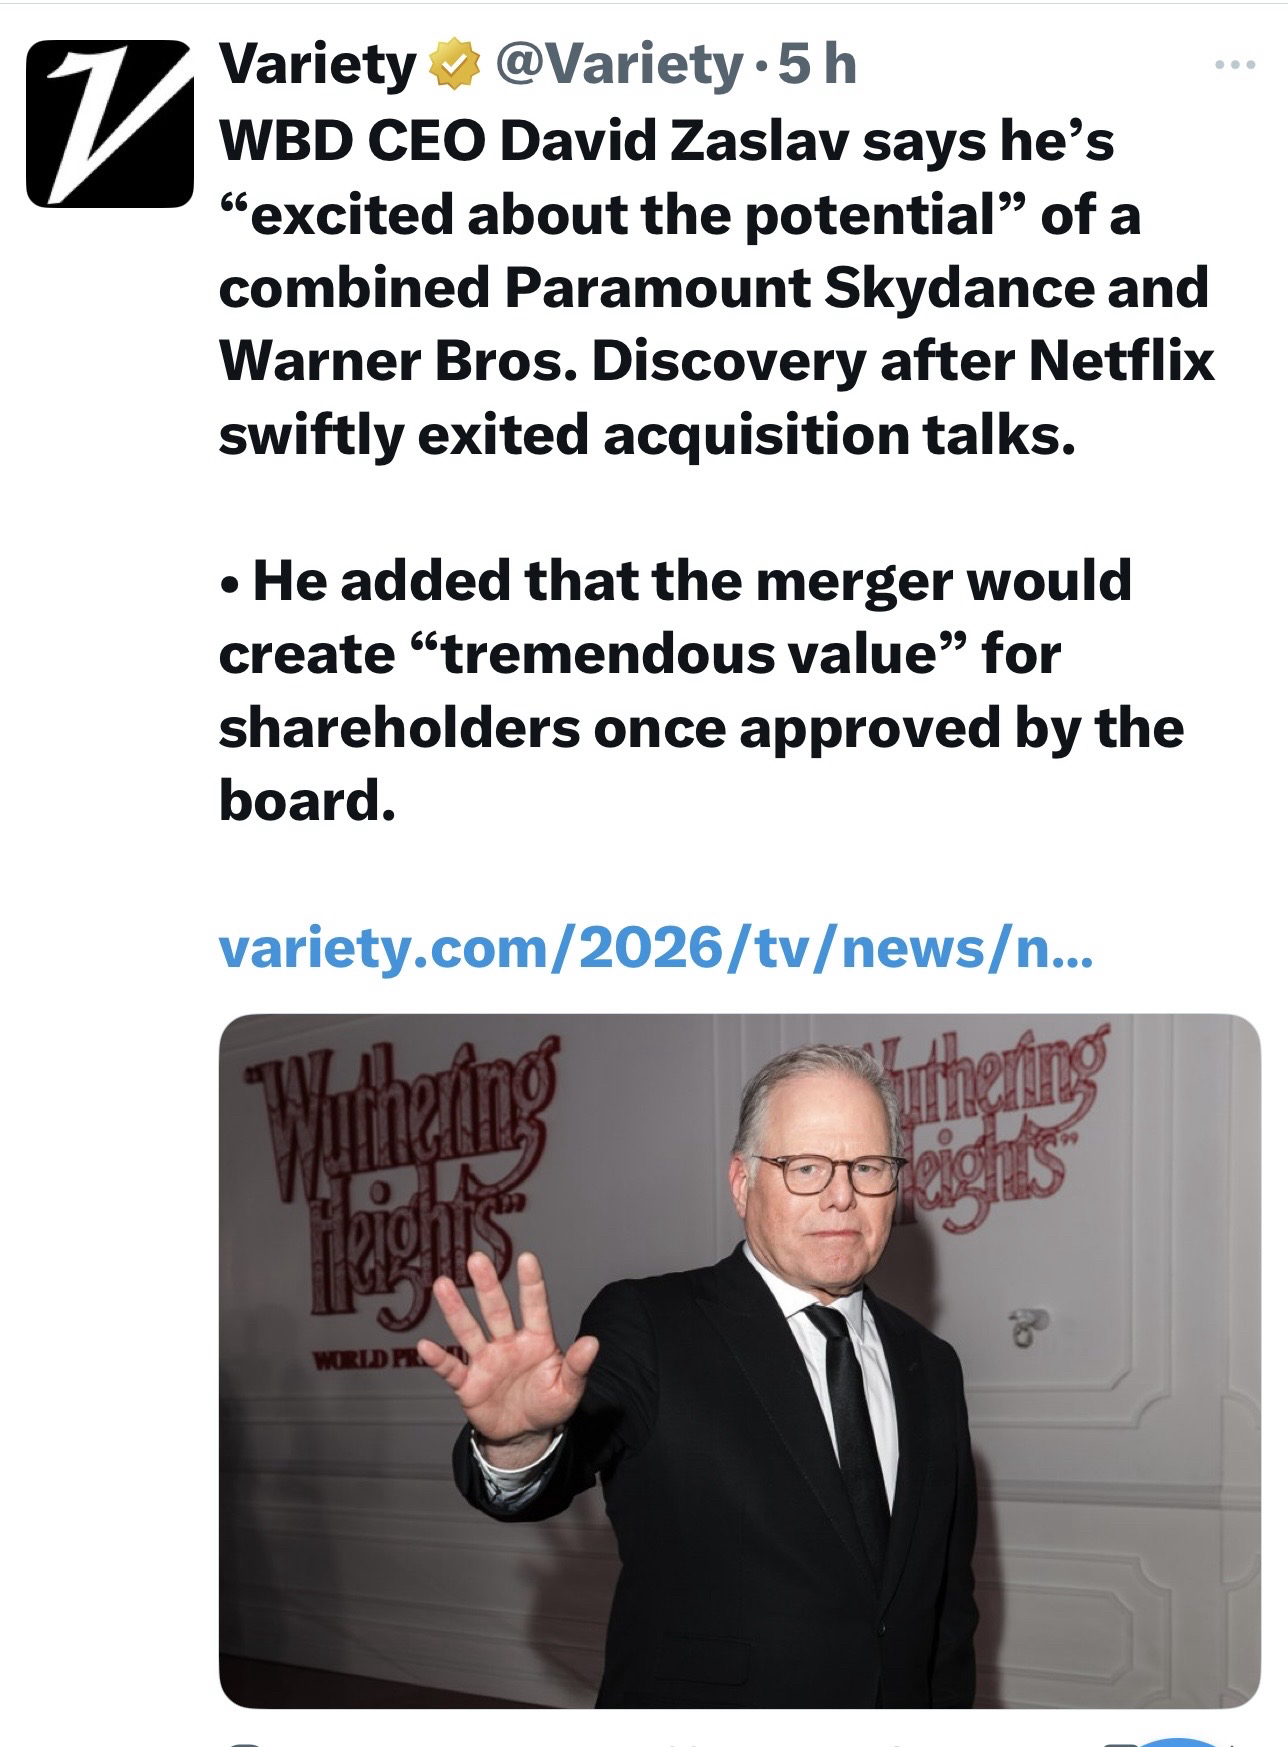Click the word "Netflix" in the tweet text
1288x1747 pixels.
[x=1121, y=360]
